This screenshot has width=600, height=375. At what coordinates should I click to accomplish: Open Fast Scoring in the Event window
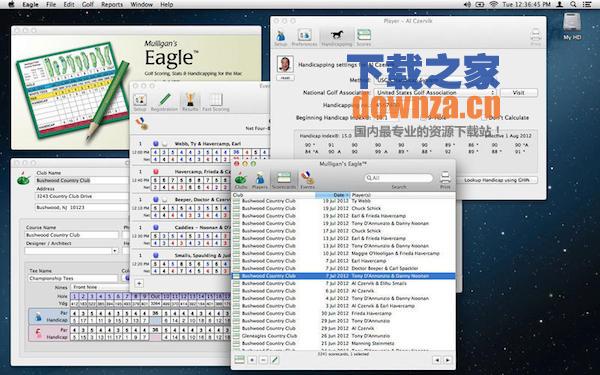215,102
